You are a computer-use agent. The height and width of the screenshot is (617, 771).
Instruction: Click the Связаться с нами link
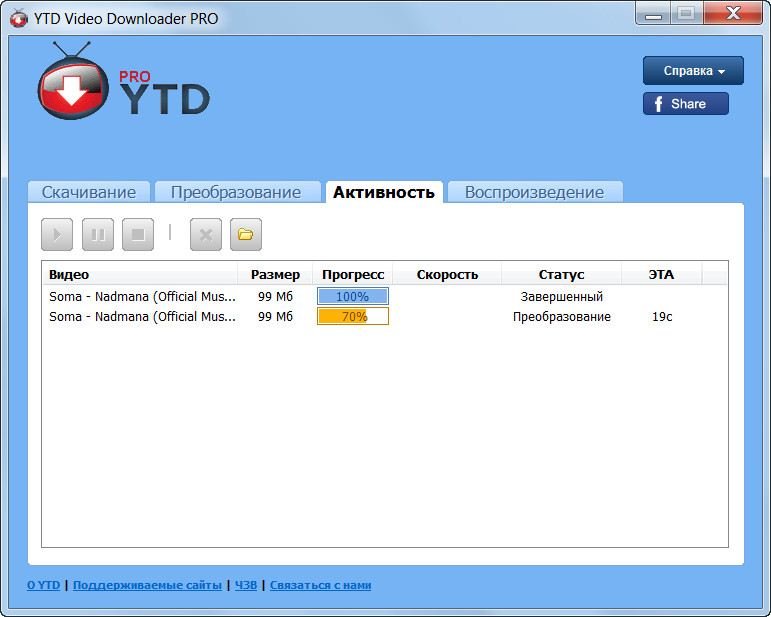pyautogui.click(x=320, y=585)
